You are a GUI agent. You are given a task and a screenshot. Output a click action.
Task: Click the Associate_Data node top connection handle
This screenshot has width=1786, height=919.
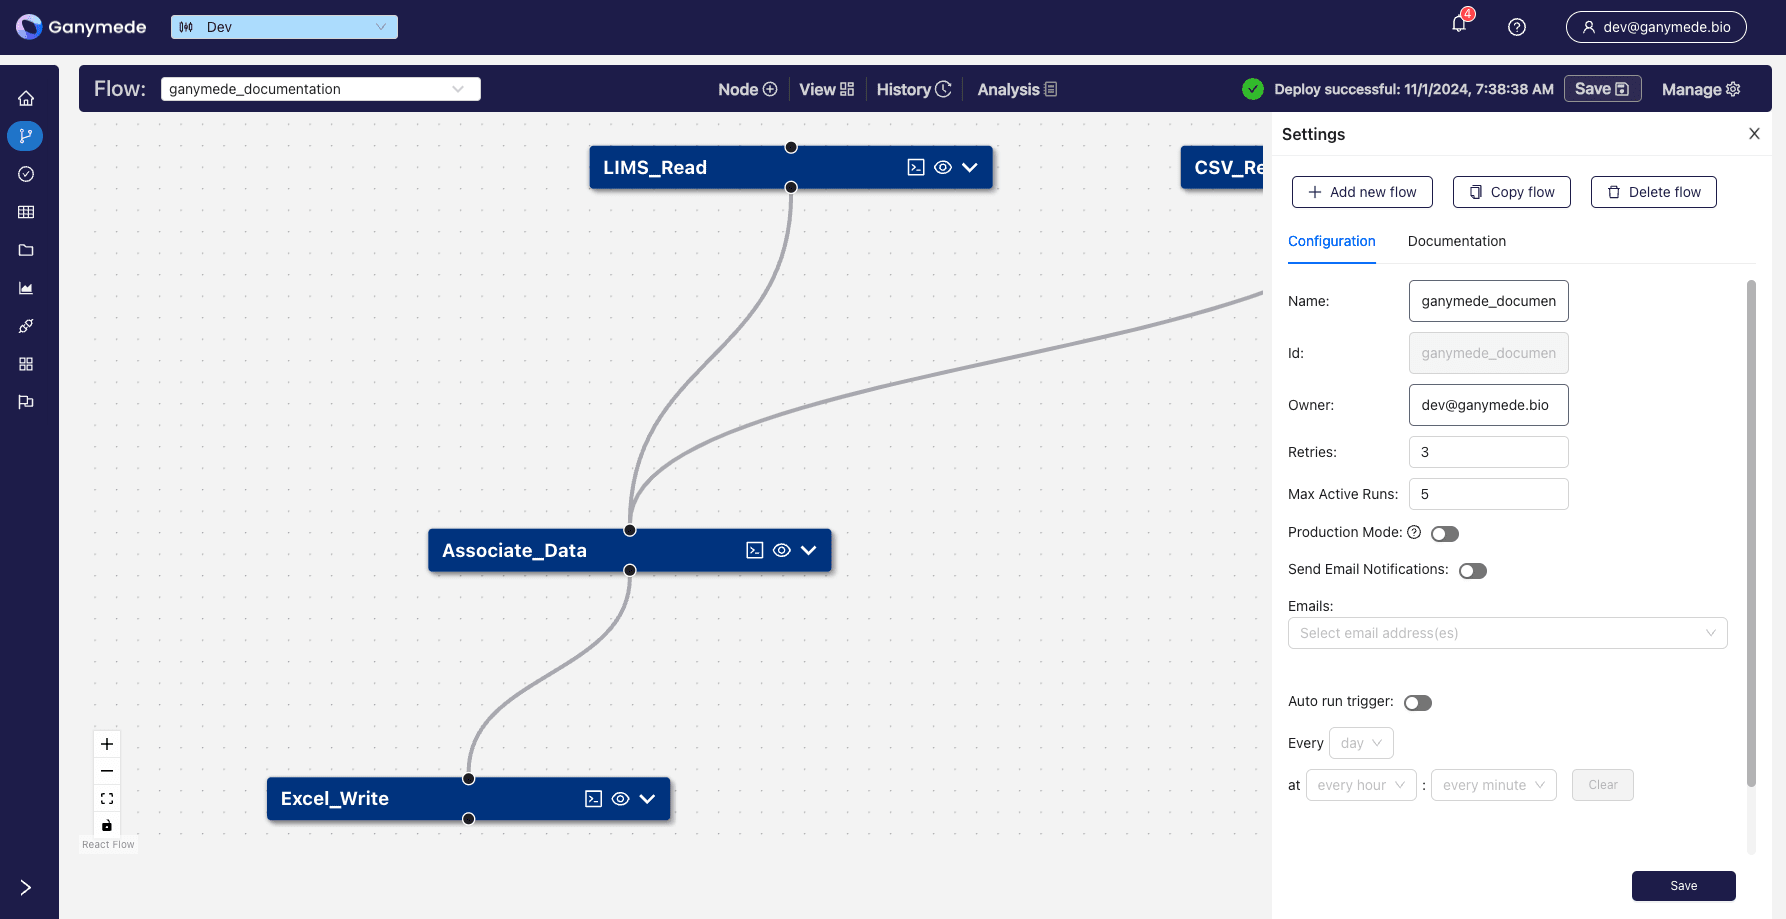tap(630, 530)
